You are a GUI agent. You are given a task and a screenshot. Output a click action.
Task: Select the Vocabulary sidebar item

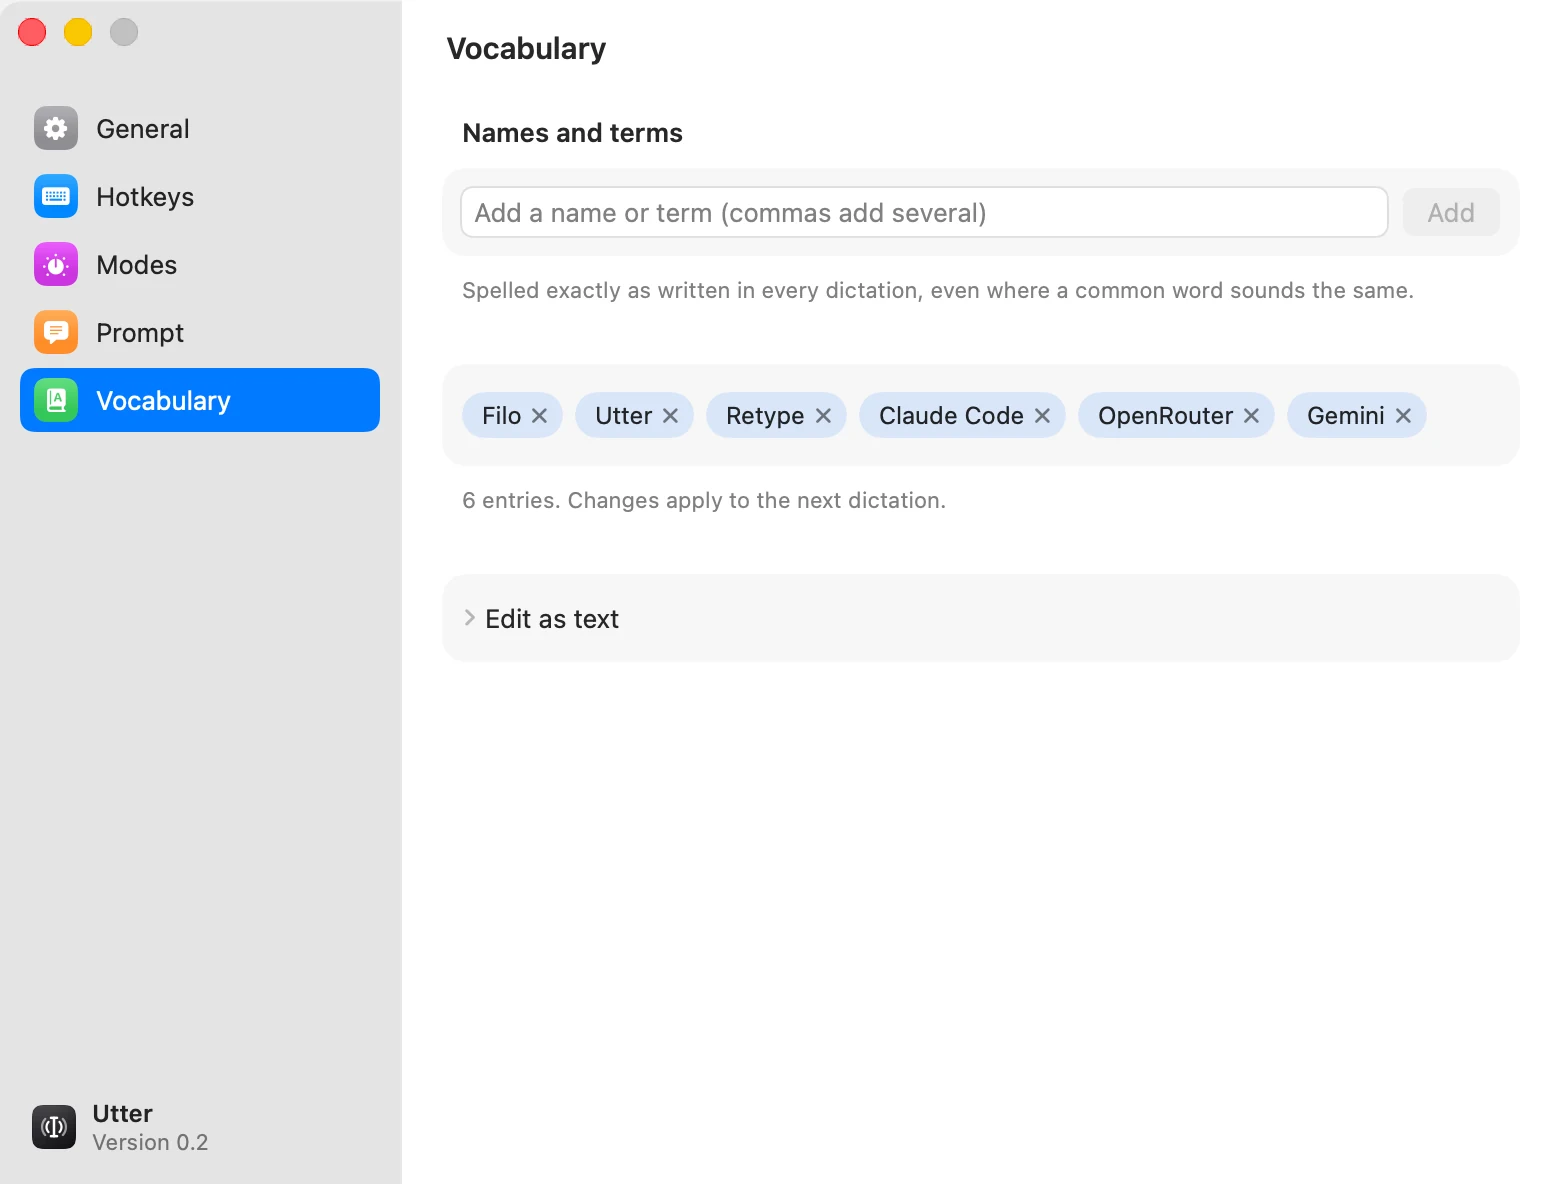point(200,400)
